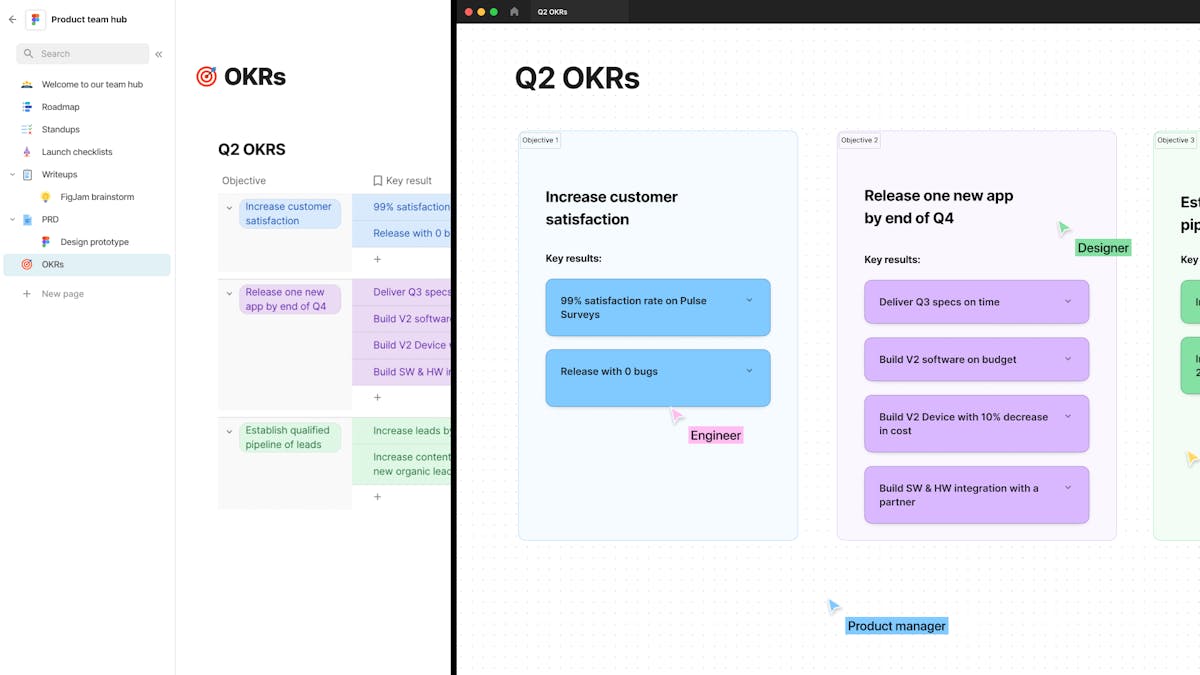Collapse the PRD section in the sidebar
Viewport: 1200px width, 675px height.
pos(13,220)
